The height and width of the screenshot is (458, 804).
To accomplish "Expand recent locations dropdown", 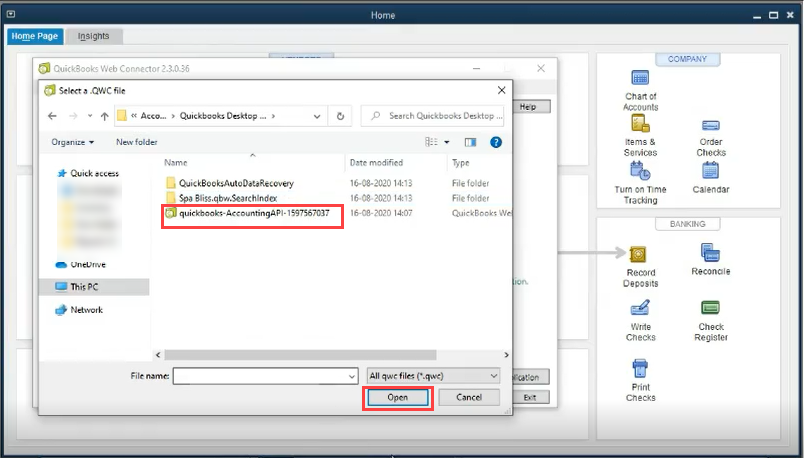I will (x=90, y=116).
